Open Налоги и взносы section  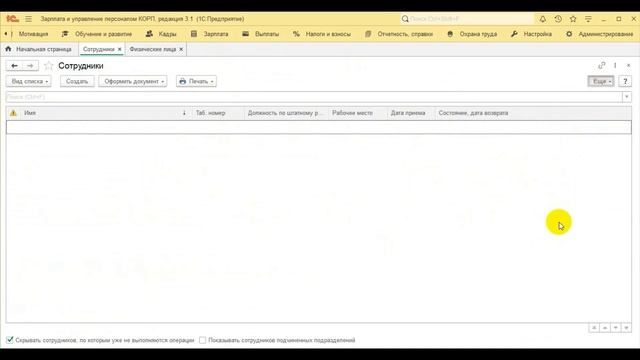coord(322,34)
